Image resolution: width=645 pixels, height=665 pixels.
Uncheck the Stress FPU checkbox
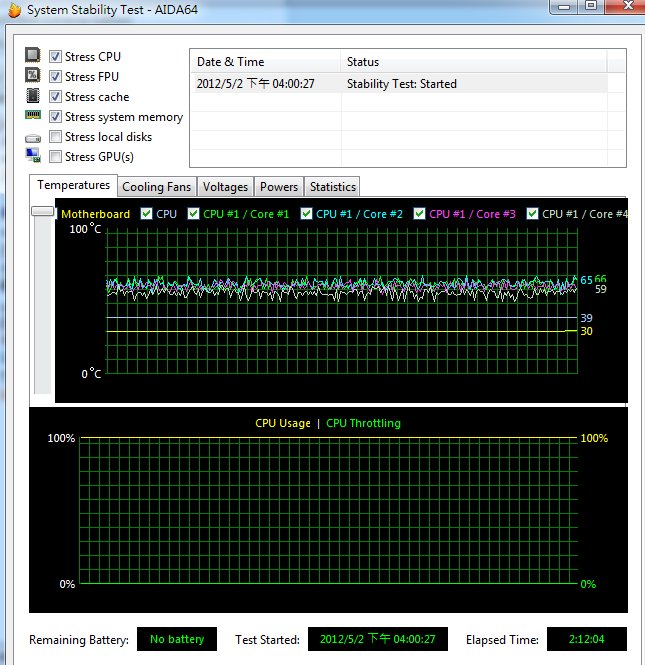55,76
